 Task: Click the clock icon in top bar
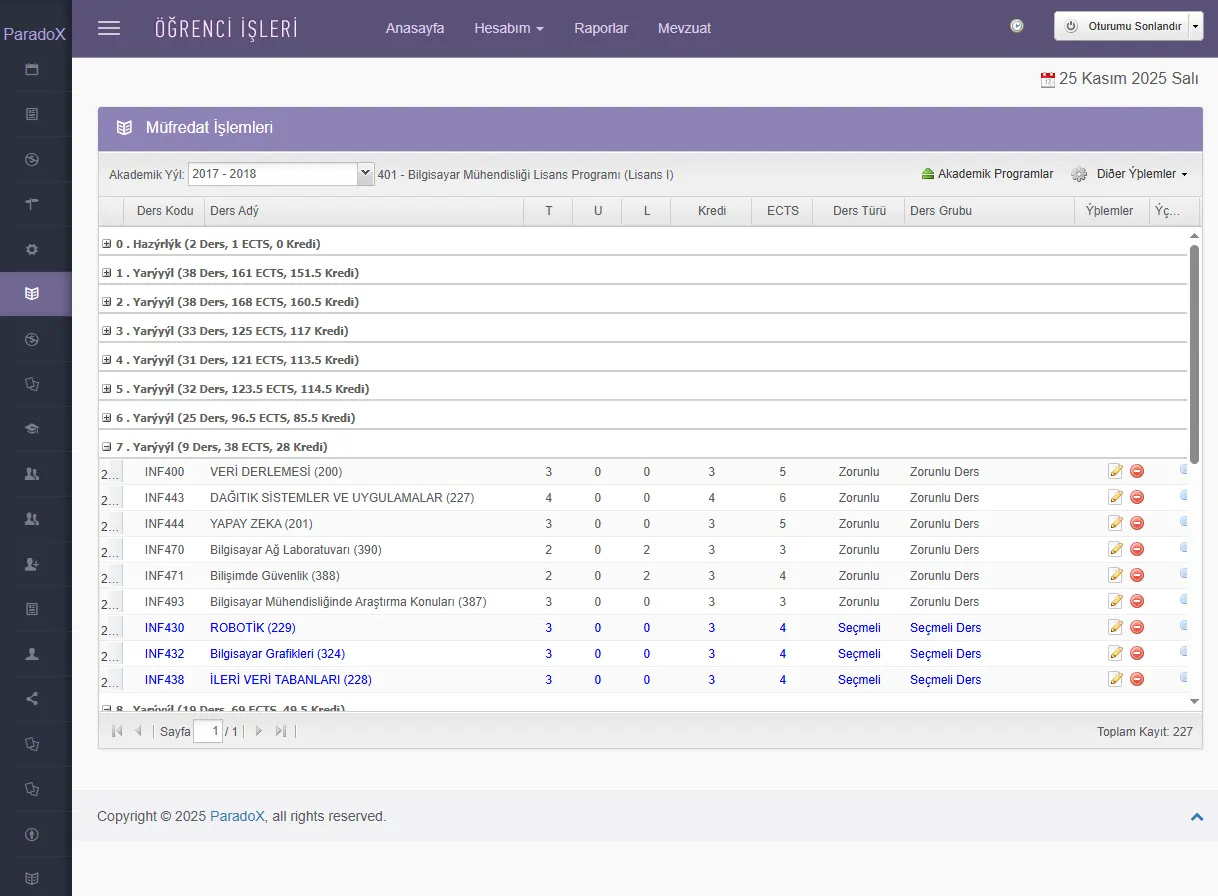[x=1017, y=27]
